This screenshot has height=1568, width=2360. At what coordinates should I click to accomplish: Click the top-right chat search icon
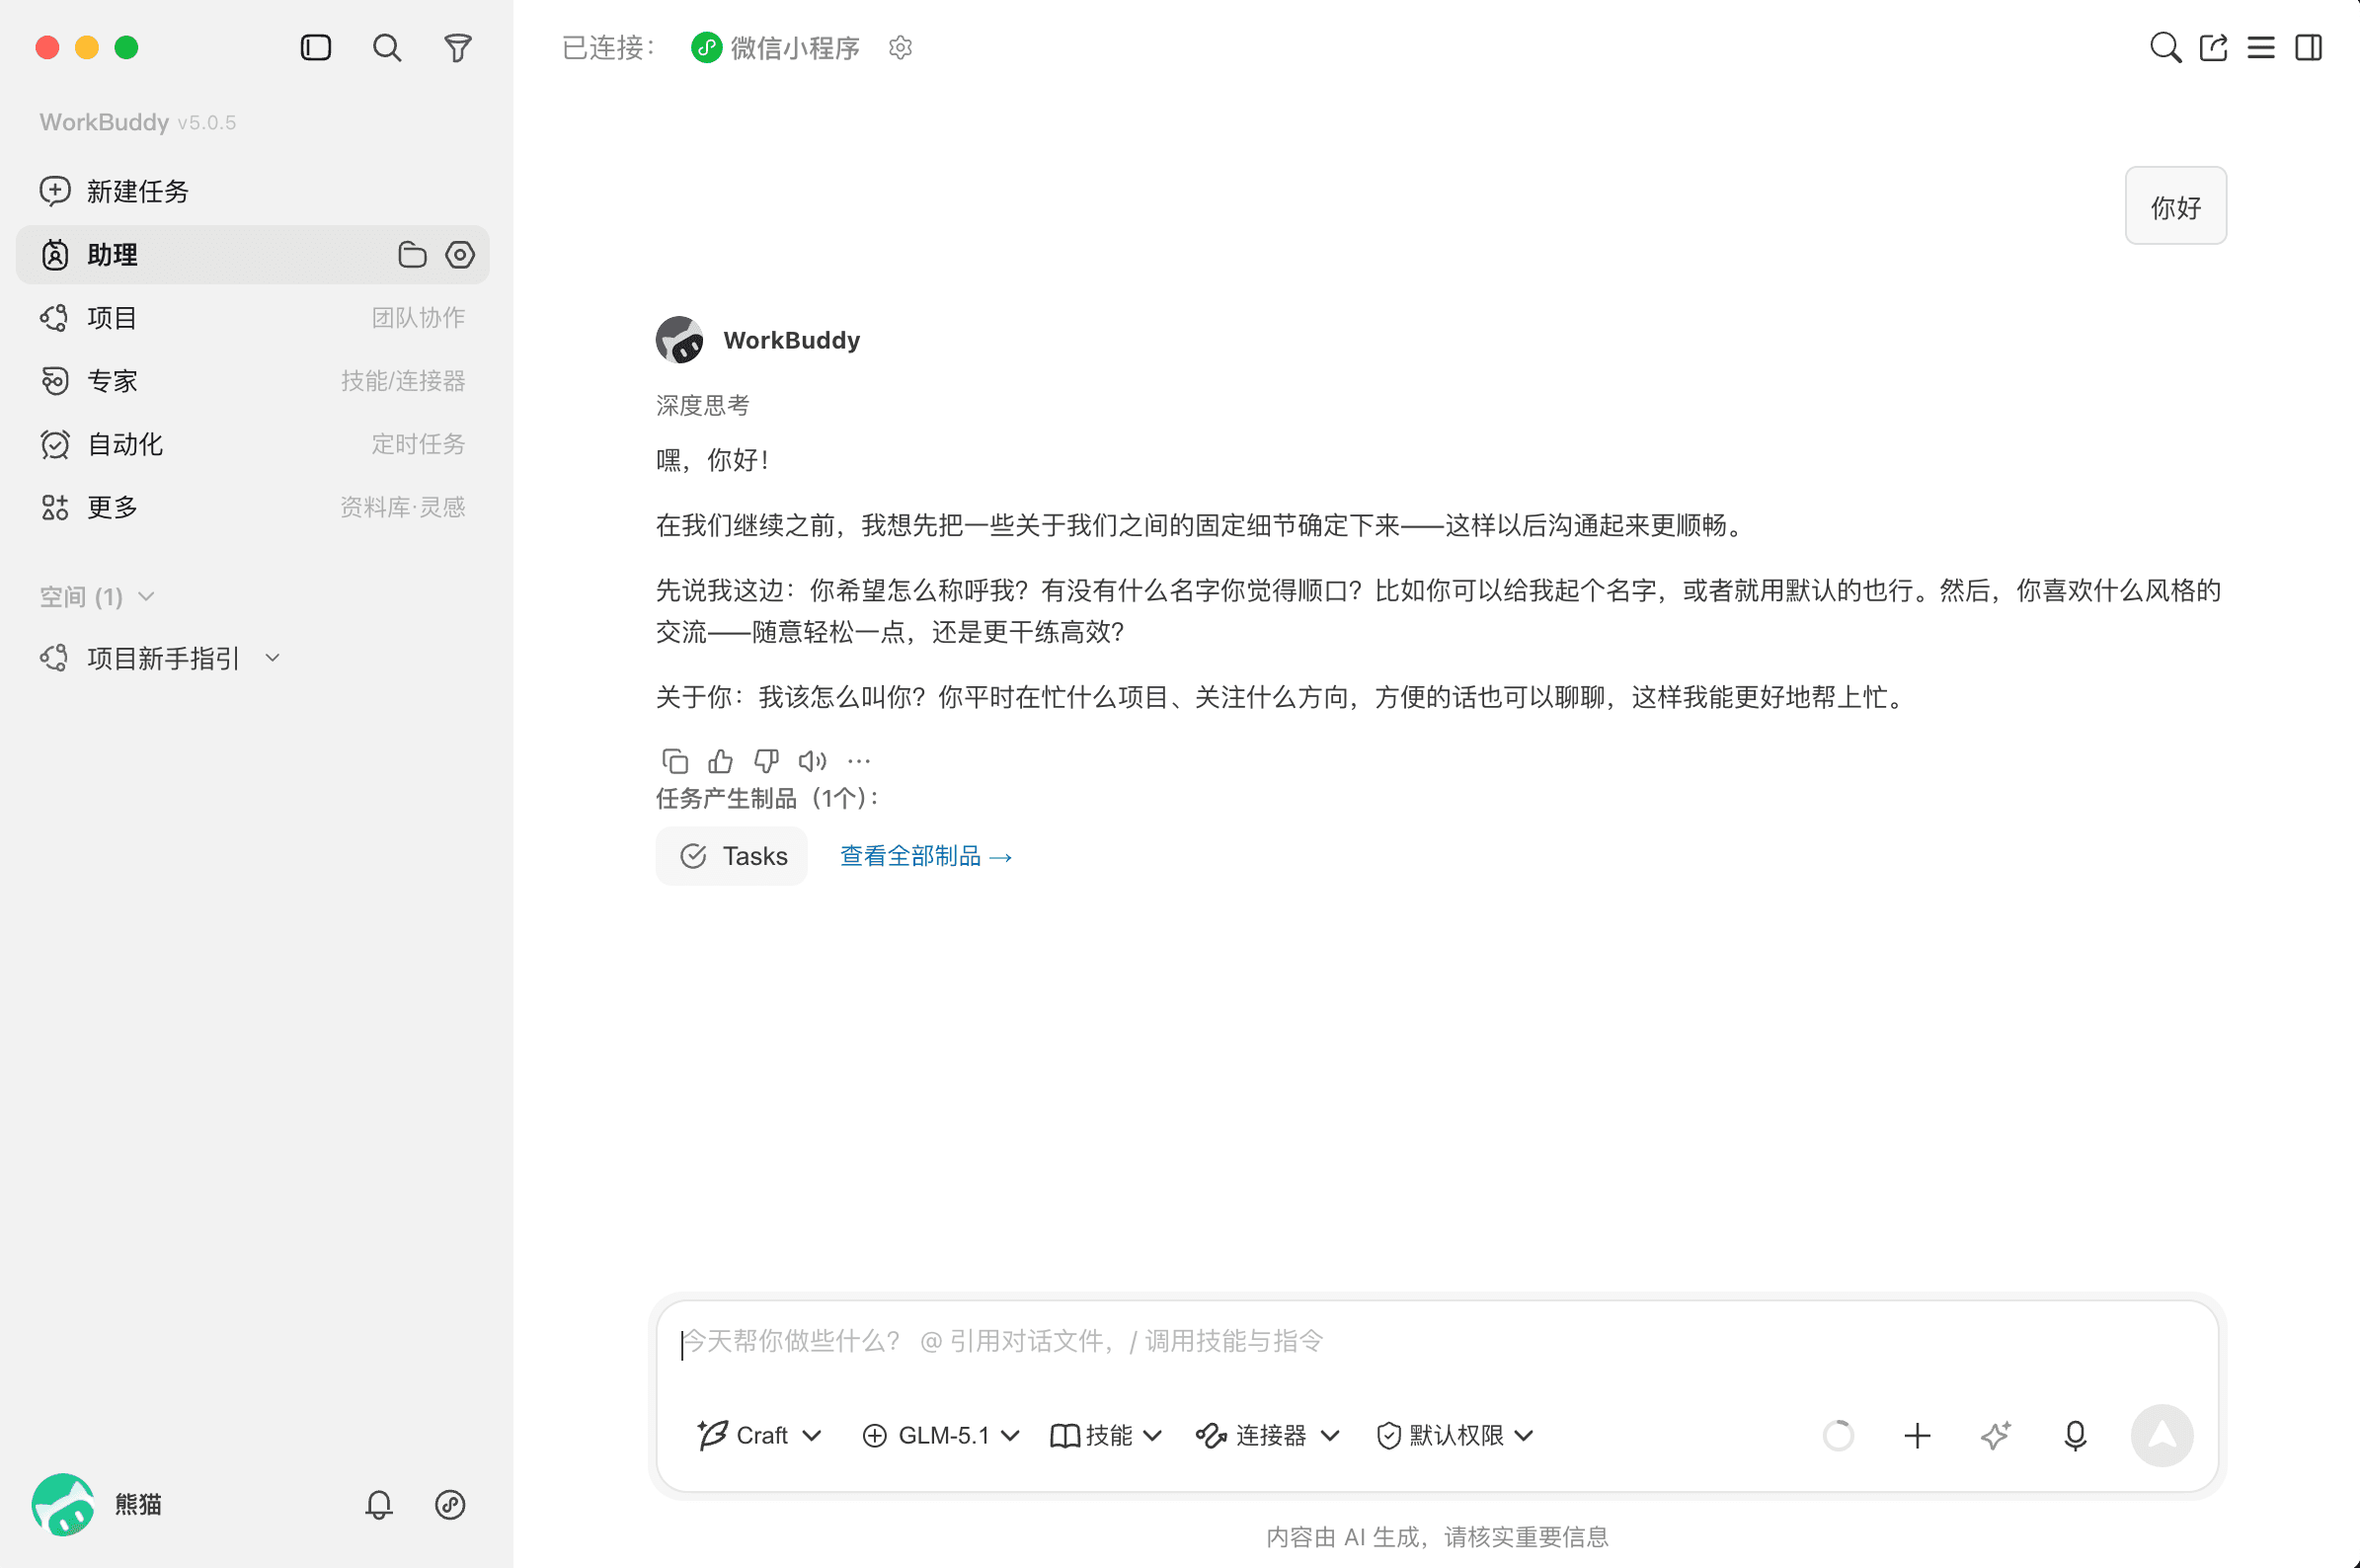point(2165,47)
